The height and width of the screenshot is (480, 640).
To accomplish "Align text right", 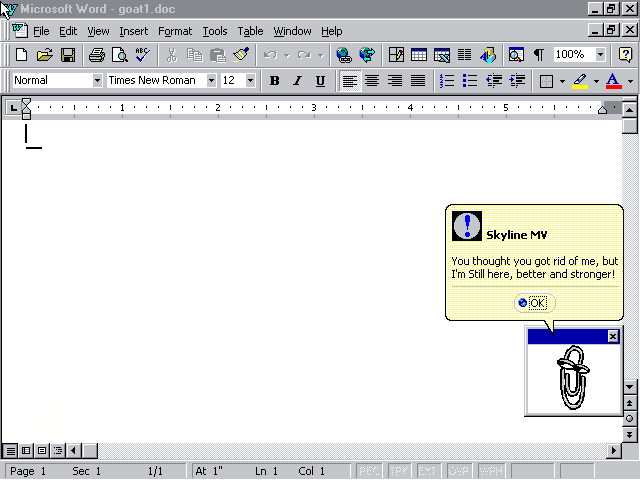I will pos(395,81).
